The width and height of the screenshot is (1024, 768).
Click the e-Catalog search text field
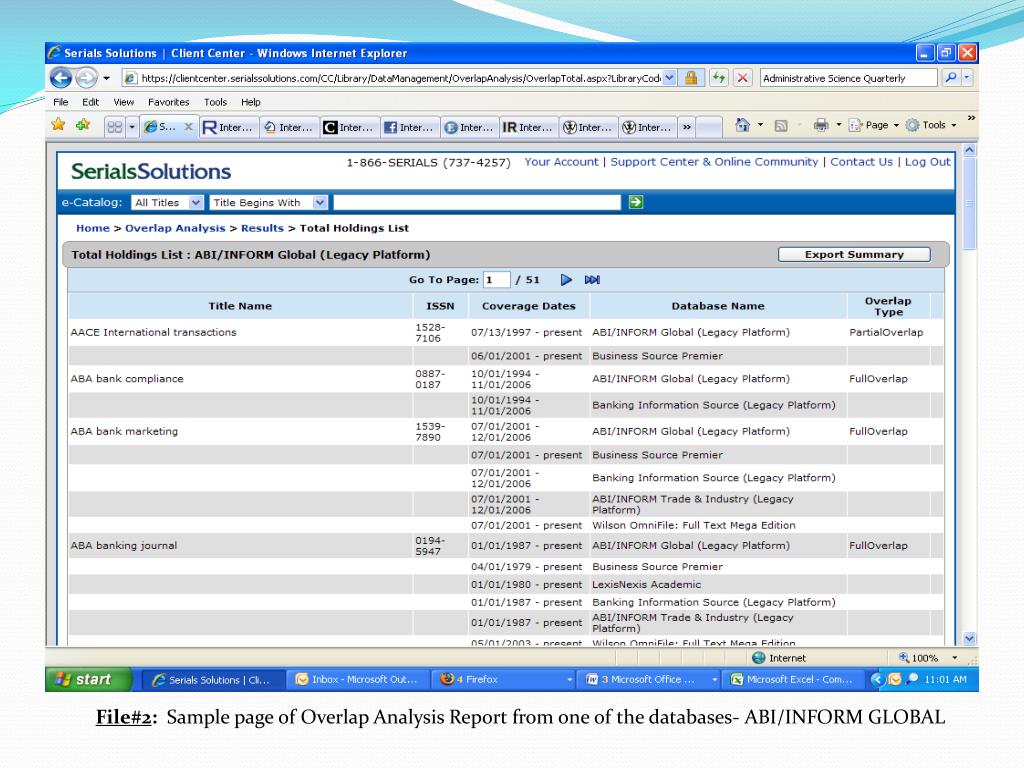(477, 202)
